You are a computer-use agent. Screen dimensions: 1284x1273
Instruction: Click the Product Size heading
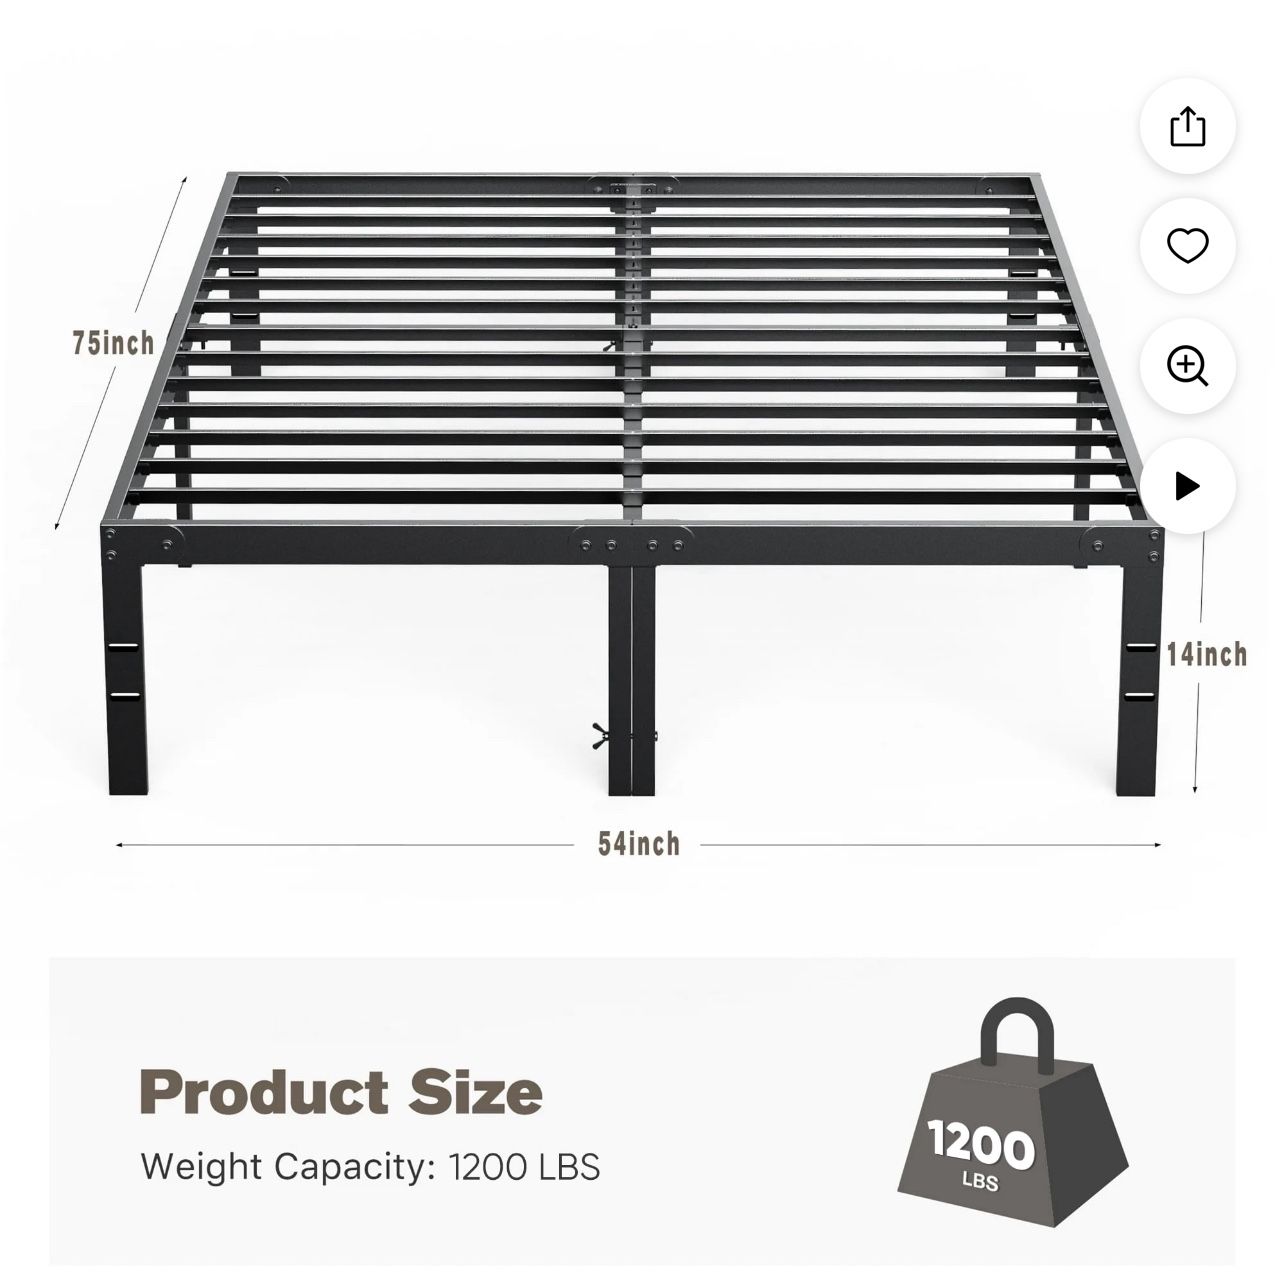pos(341,1091)
